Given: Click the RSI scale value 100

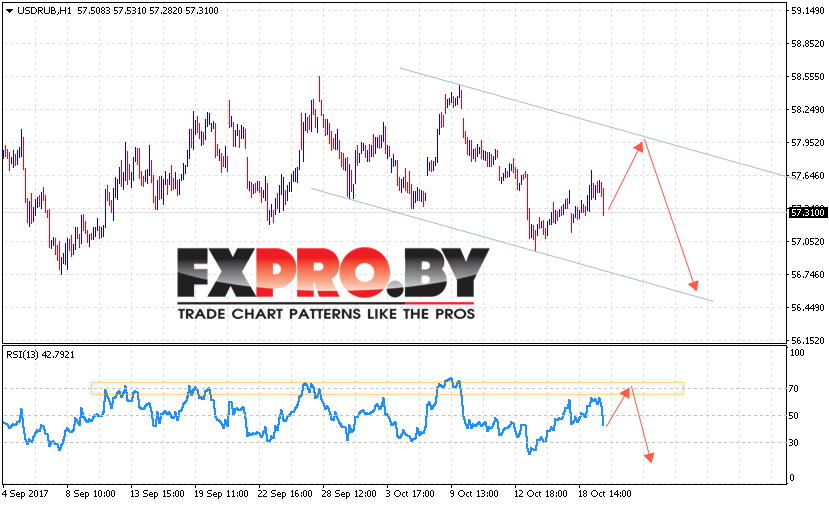Looking at the screenshot, I should [x=797, y=353].
